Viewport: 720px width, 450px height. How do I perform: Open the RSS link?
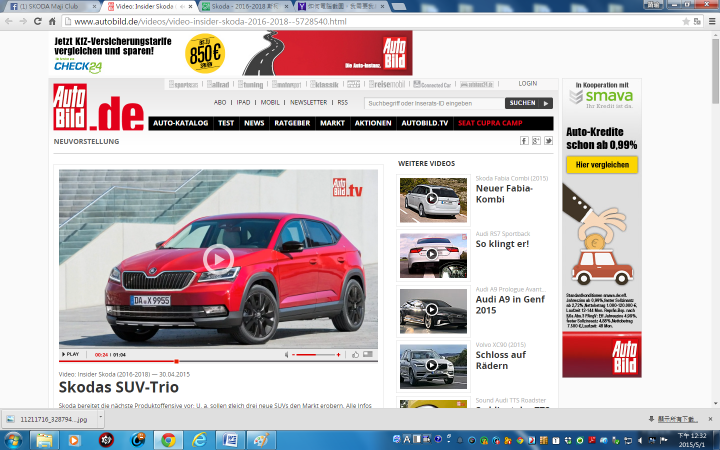tap(343, 102)
